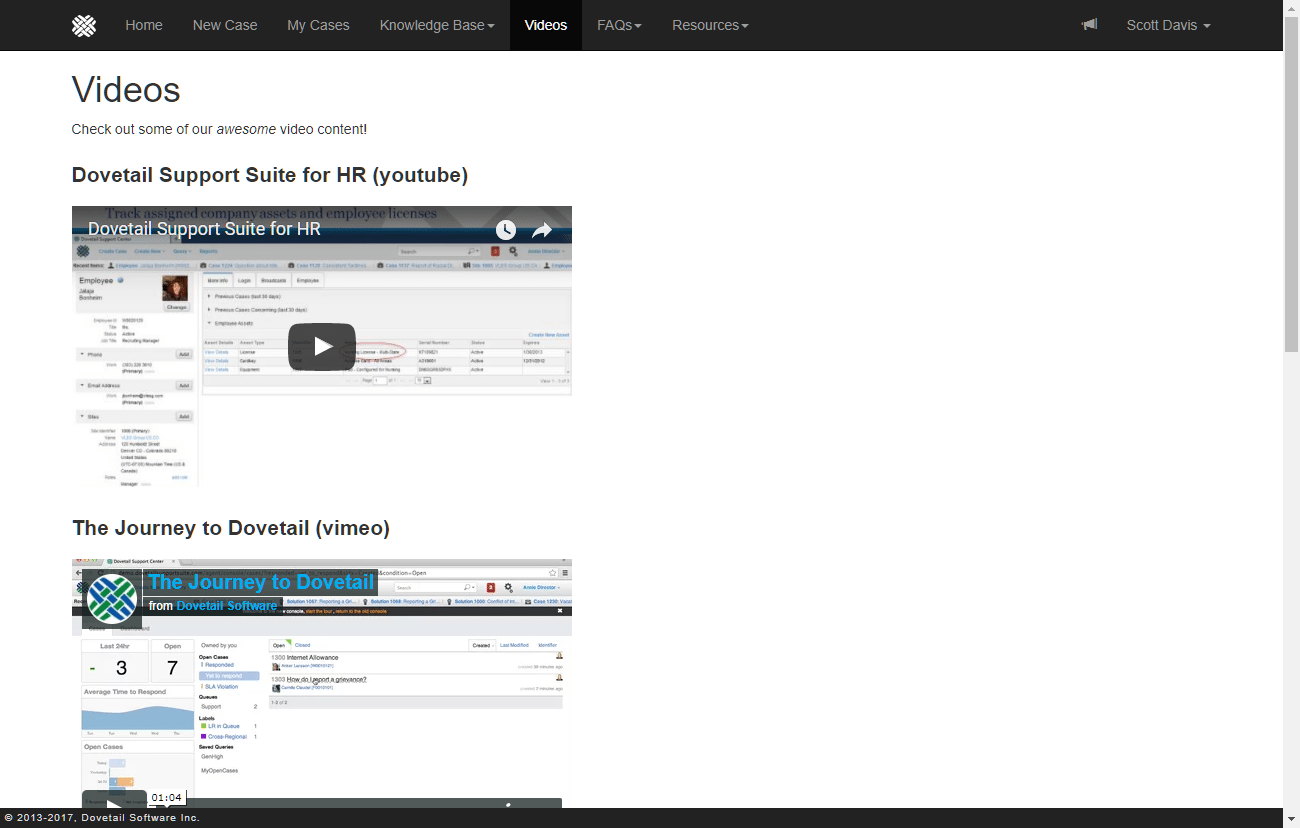Select the Videos nav item
The height and width of the screenshot is (828, 1300).
pos(546,25)
